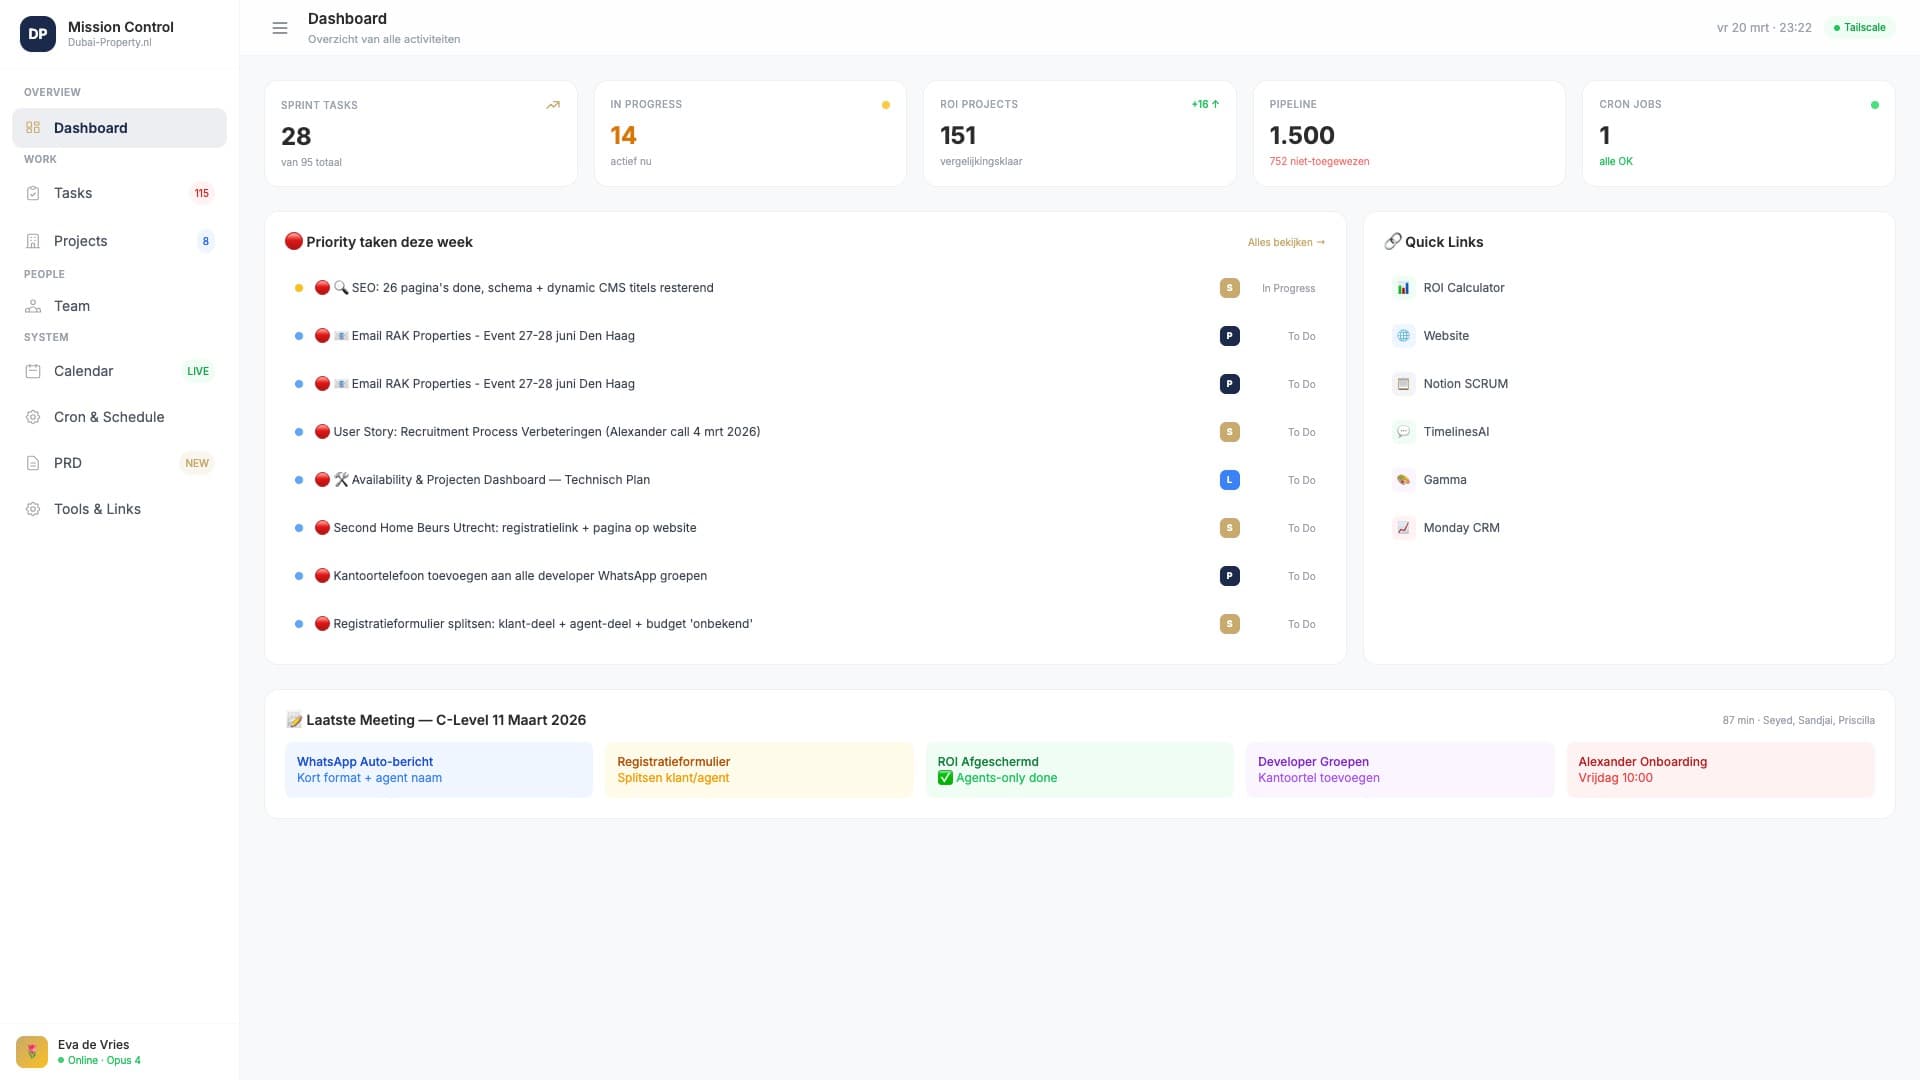This screenshot has height=1080, width=1920.
Task: Expand 'Alles bekijken' in Priority taken
Action: coord(1285,242)
